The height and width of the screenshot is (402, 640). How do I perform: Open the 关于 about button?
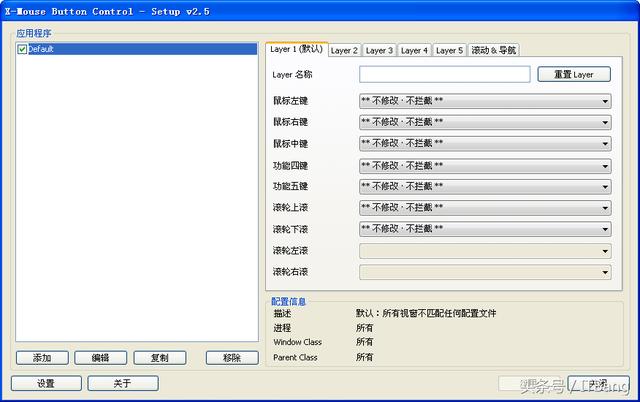tap(123, 383)
